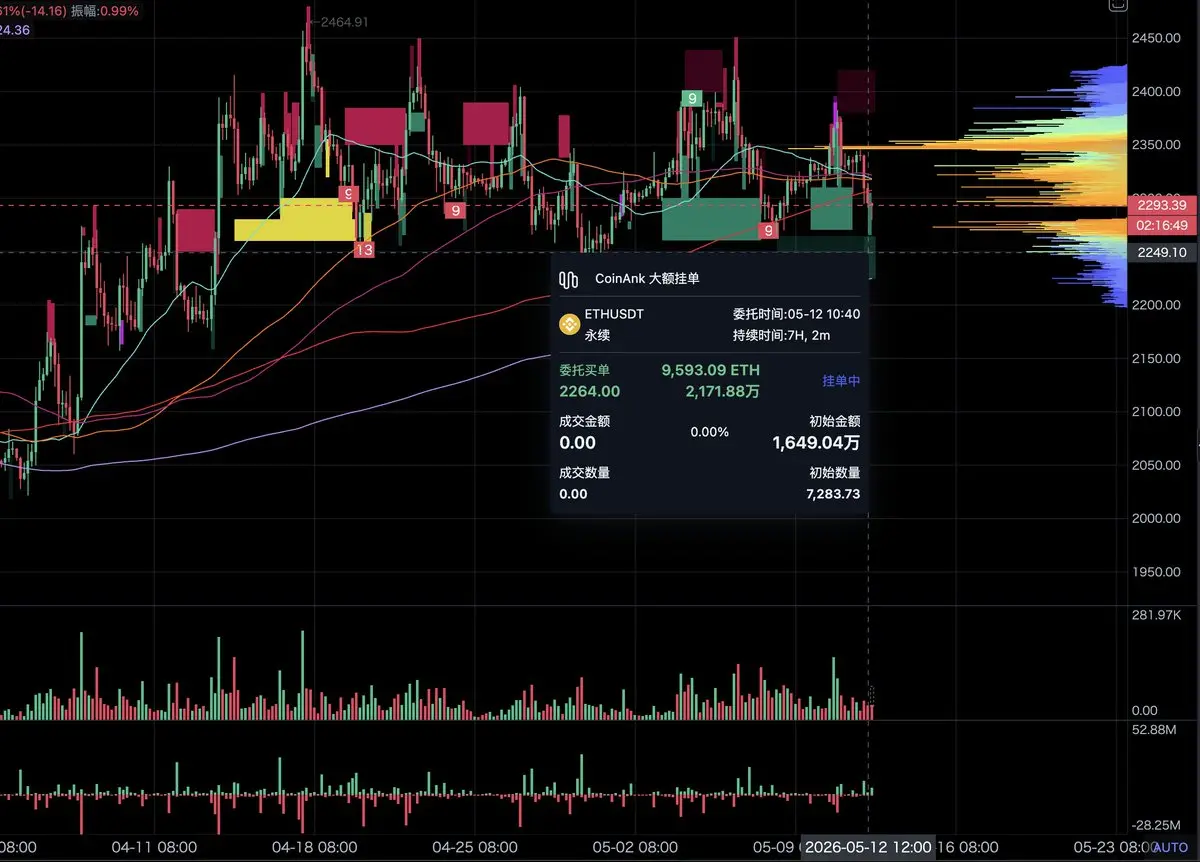Click the 2264.00 order price value

click(x=589, y=391)
